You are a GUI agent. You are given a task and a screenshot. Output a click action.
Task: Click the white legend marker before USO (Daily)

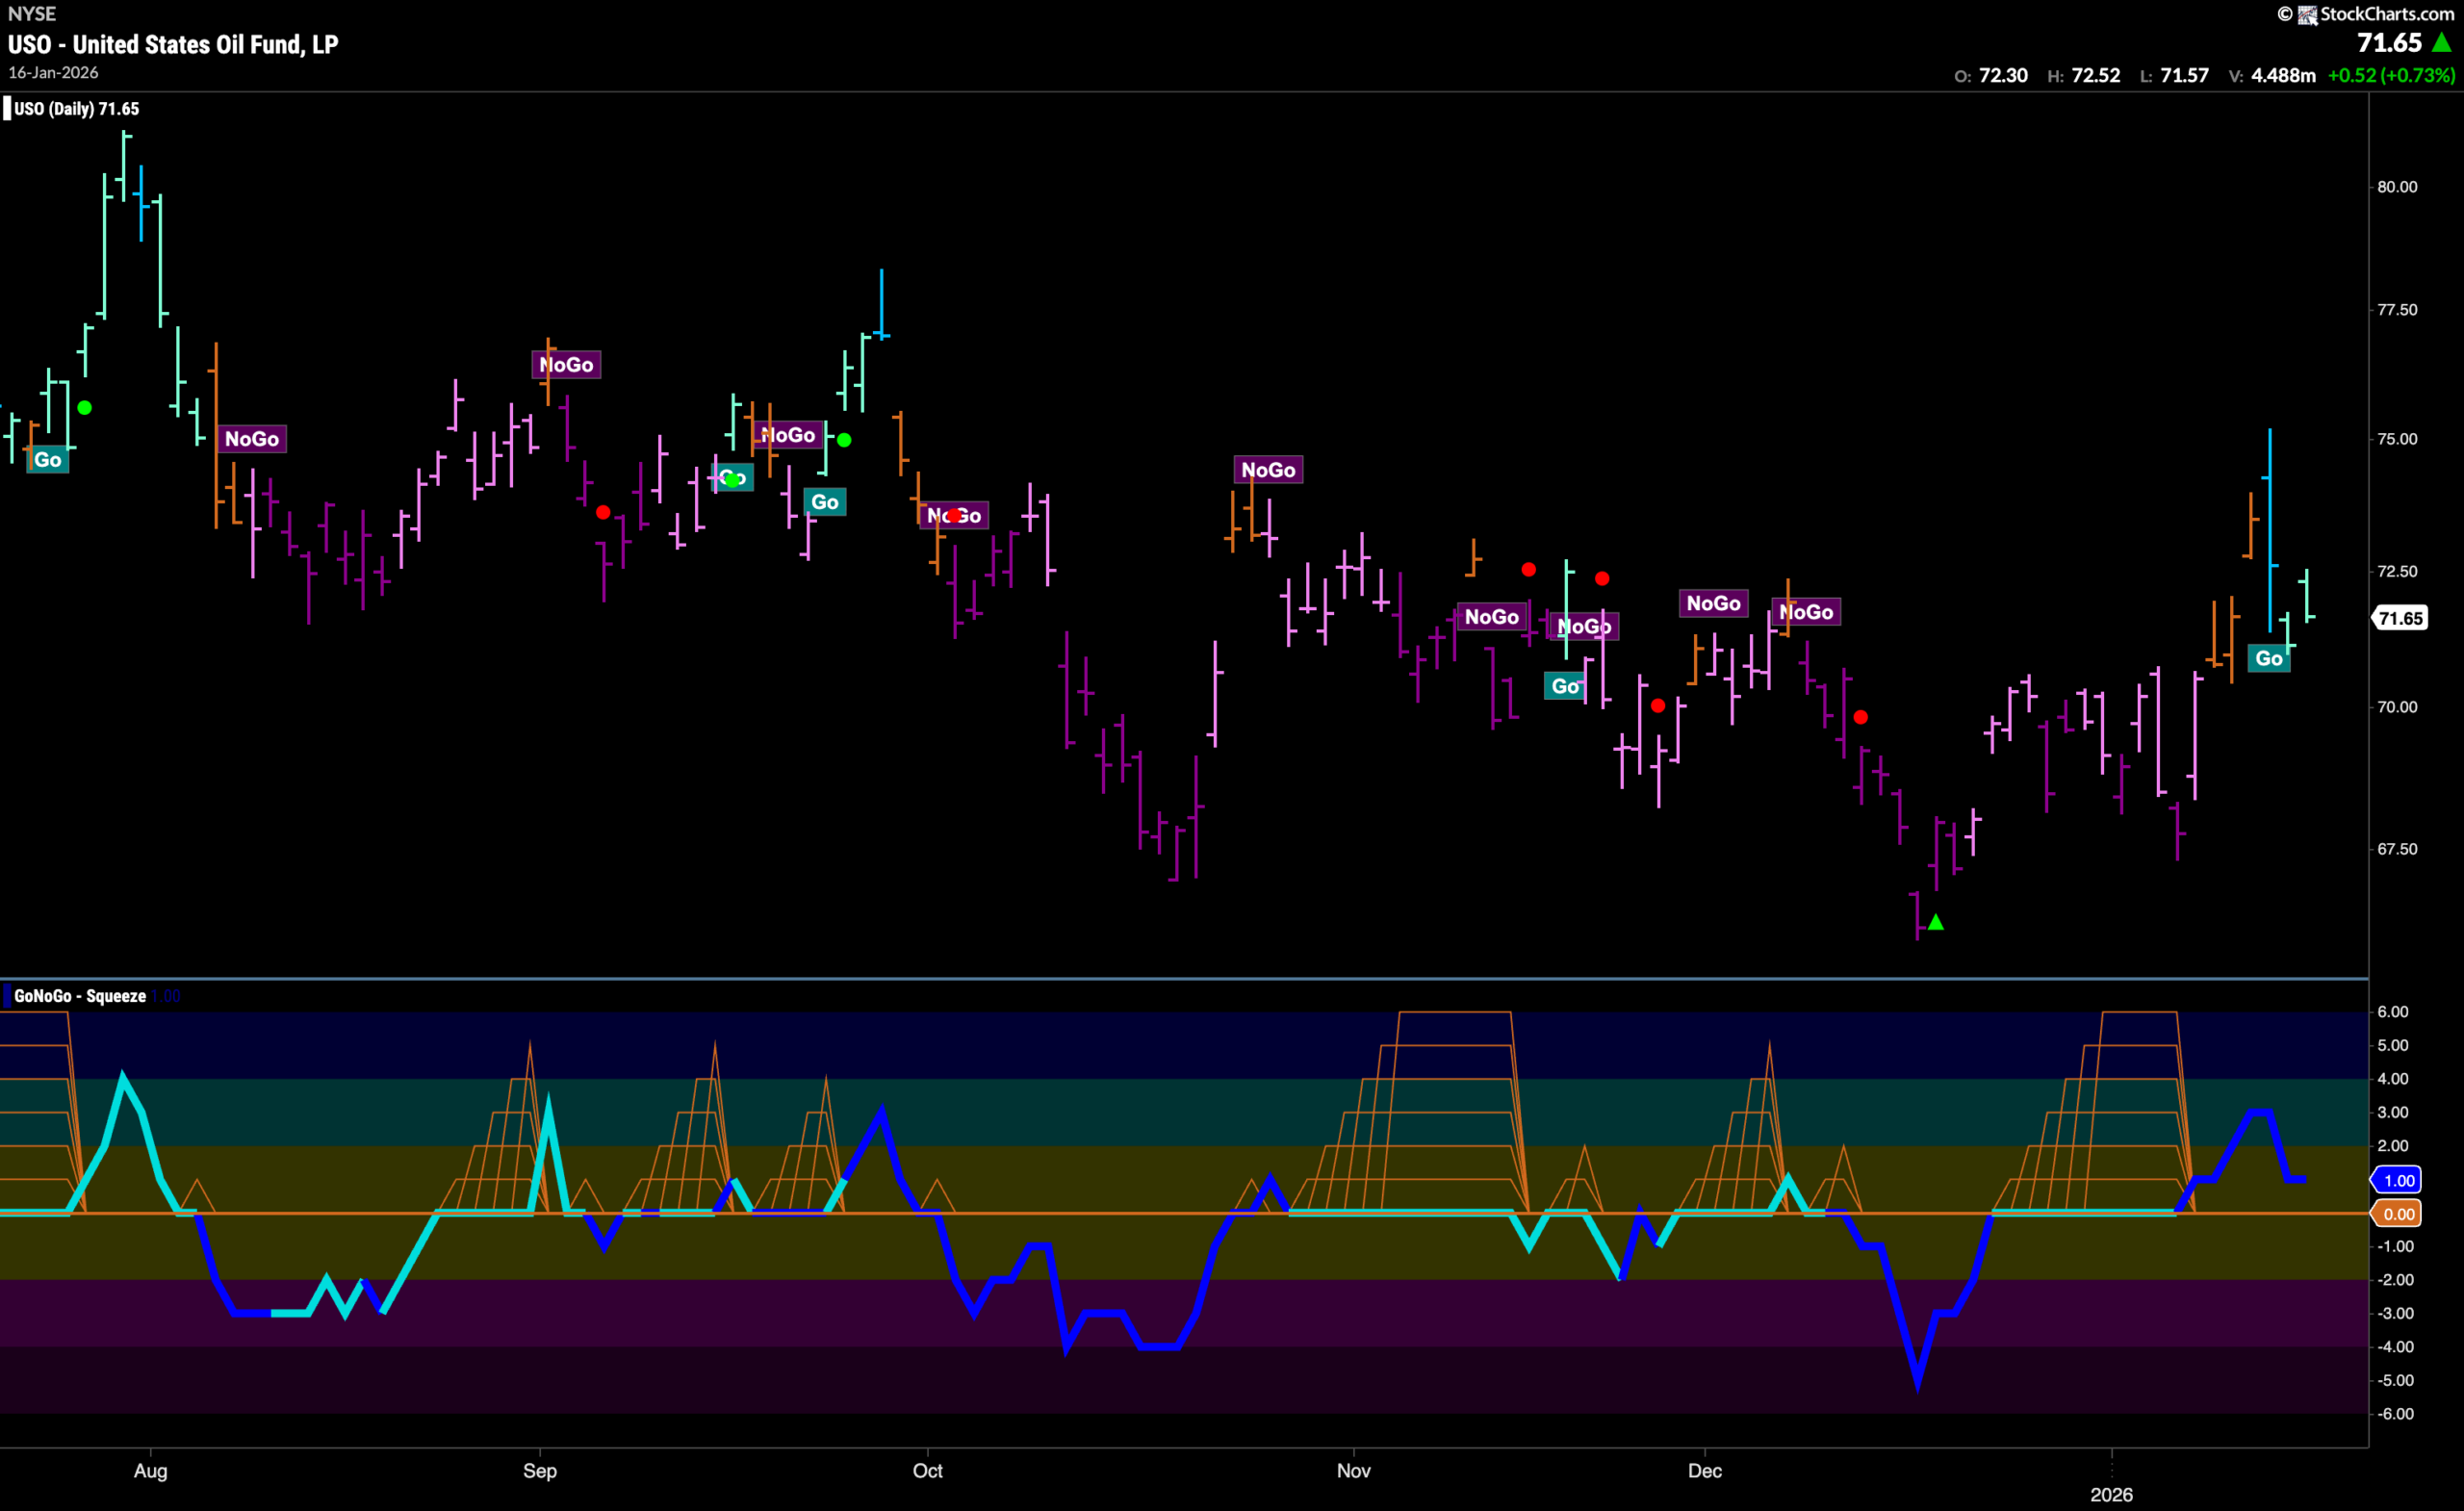(7, 108)
